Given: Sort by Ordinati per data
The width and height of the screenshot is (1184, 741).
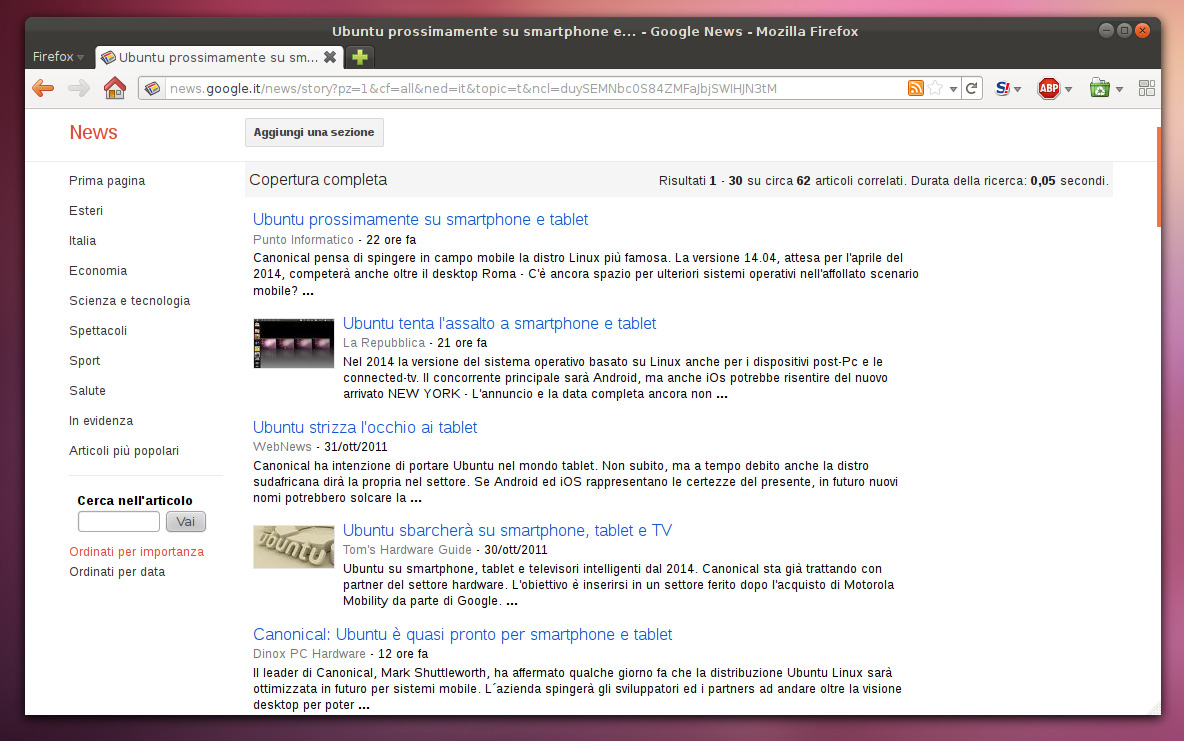Looking at the screenshot, I should (x=117, y=572).
